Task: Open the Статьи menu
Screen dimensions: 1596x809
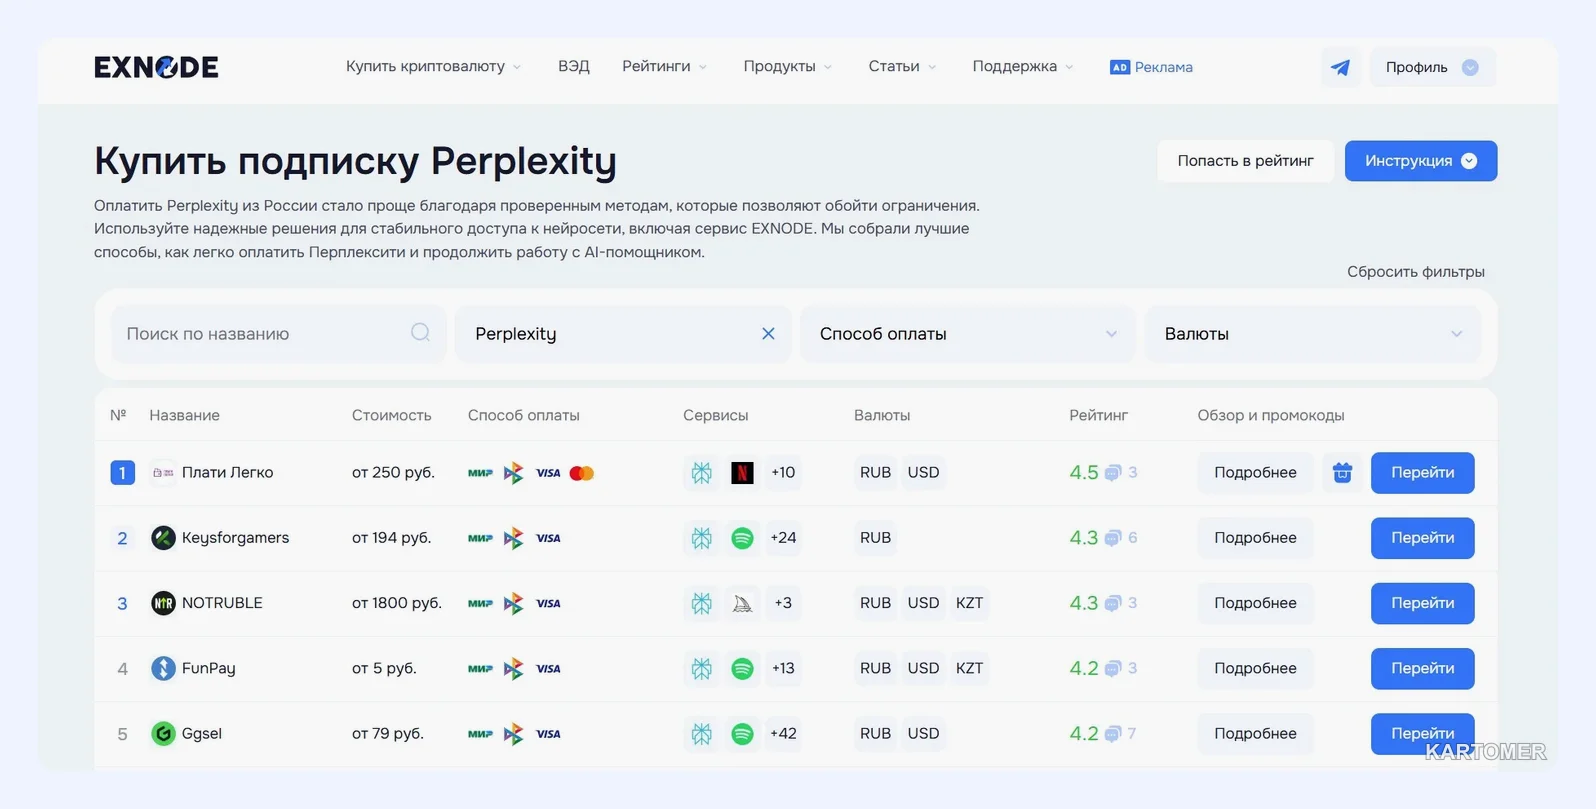Action: coord(902,66)
